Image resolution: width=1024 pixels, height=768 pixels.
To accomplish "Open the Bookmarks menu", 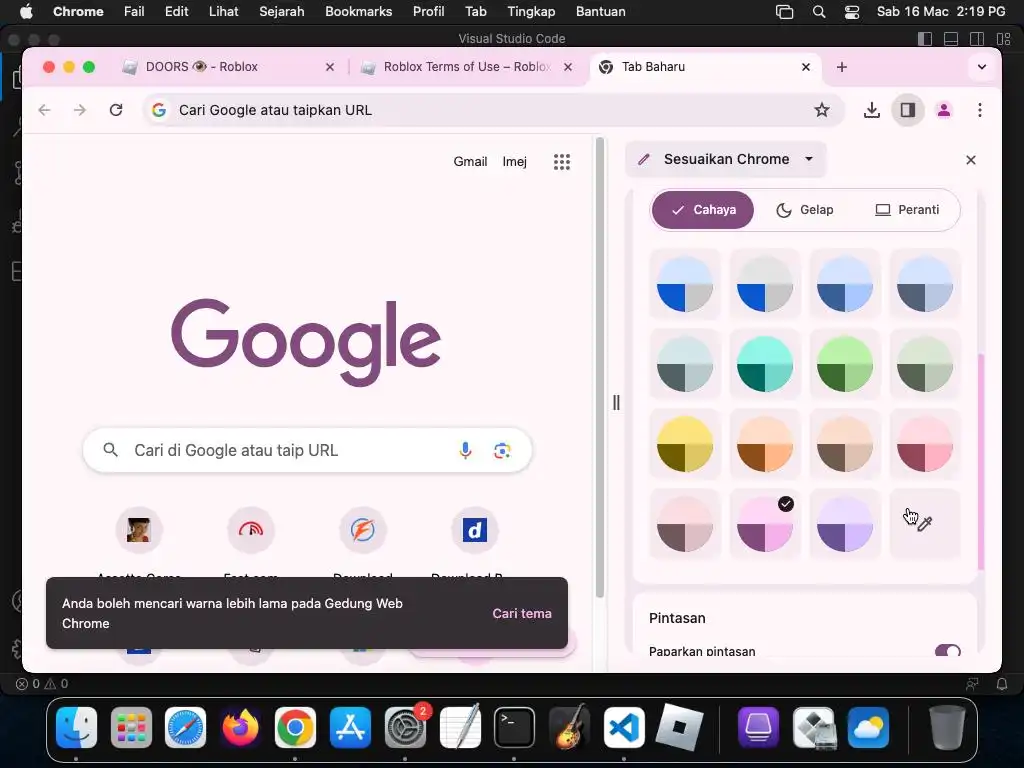I will (x=359, y=12).
